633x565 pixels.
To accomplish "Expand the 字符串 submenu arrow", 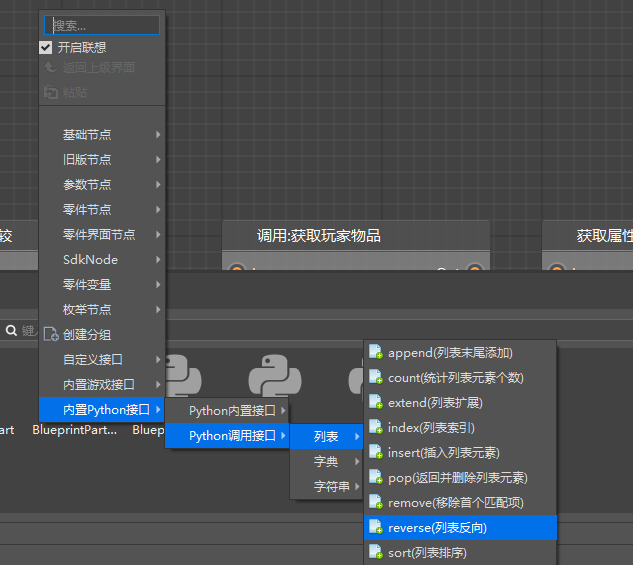I will 357,486.
